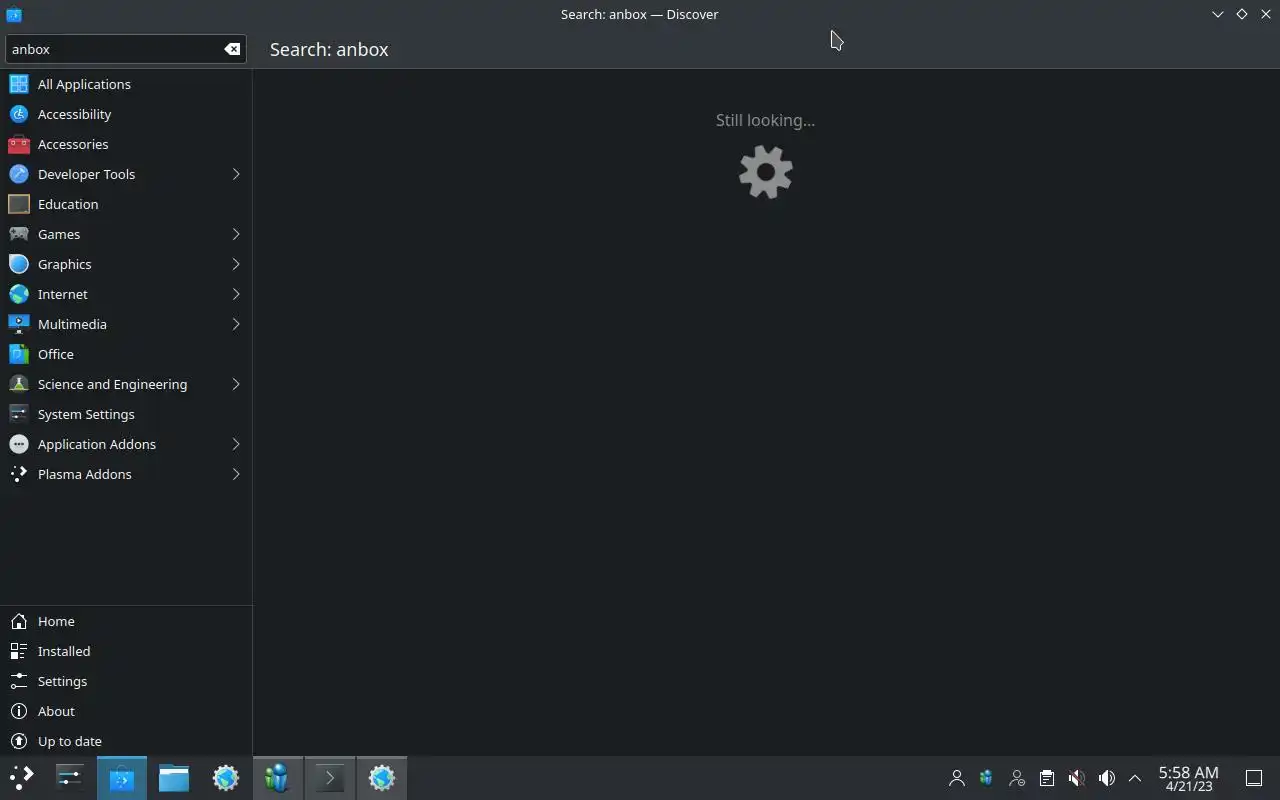Open the System Settings category
1280x800 pixels.
pos(126,414)
